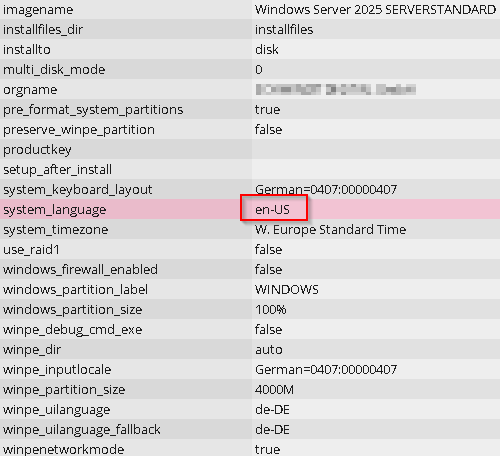Click the false value of use_raid1
Screen dimensions: 500x456
point(268,250)
